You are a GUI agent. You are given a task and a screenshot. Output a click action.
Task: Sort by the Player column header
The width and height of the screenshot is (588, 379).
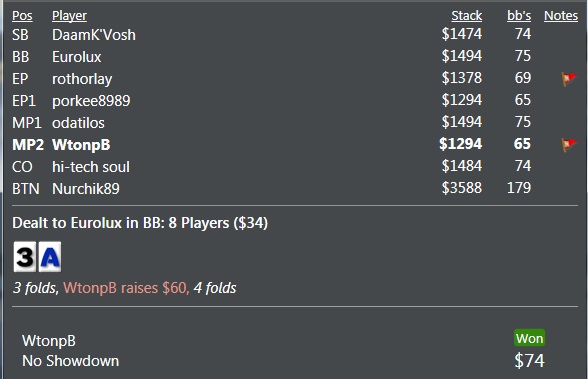click(69, 16)
